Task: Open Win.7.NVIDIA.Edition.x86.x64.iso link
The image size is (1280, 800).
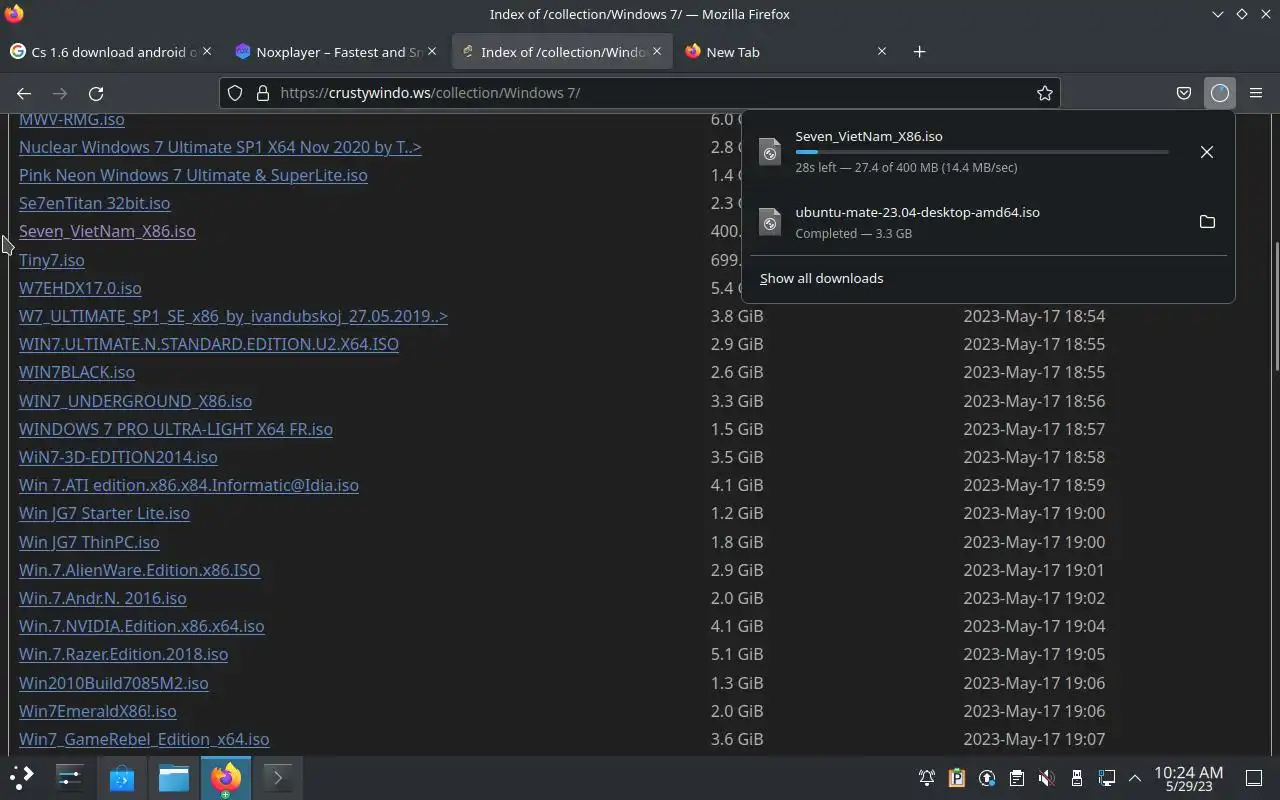Action: tap(142, 626)
